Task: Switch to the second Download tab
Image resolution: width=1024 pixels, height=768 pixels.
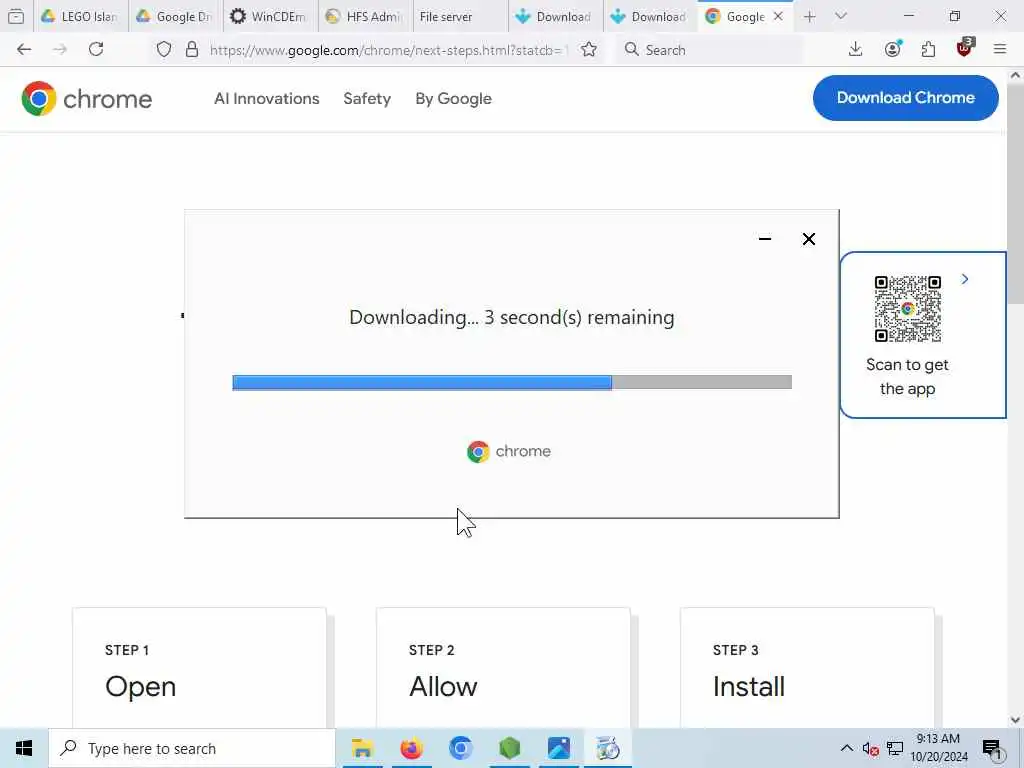Action: pos(649,17)
